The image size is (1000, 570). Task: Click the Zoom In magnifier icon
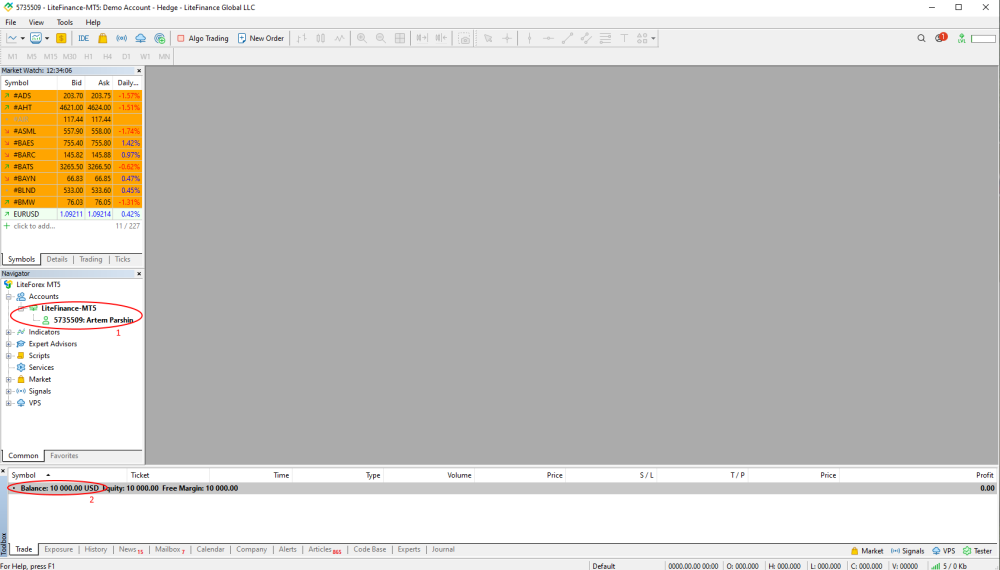[362, 38]
